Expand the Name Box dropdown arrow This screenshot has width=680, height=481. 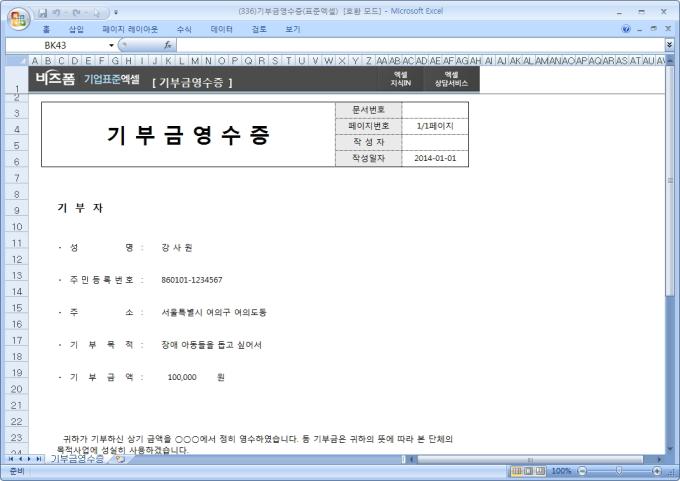pyautogui.click(x=111, y=45)
